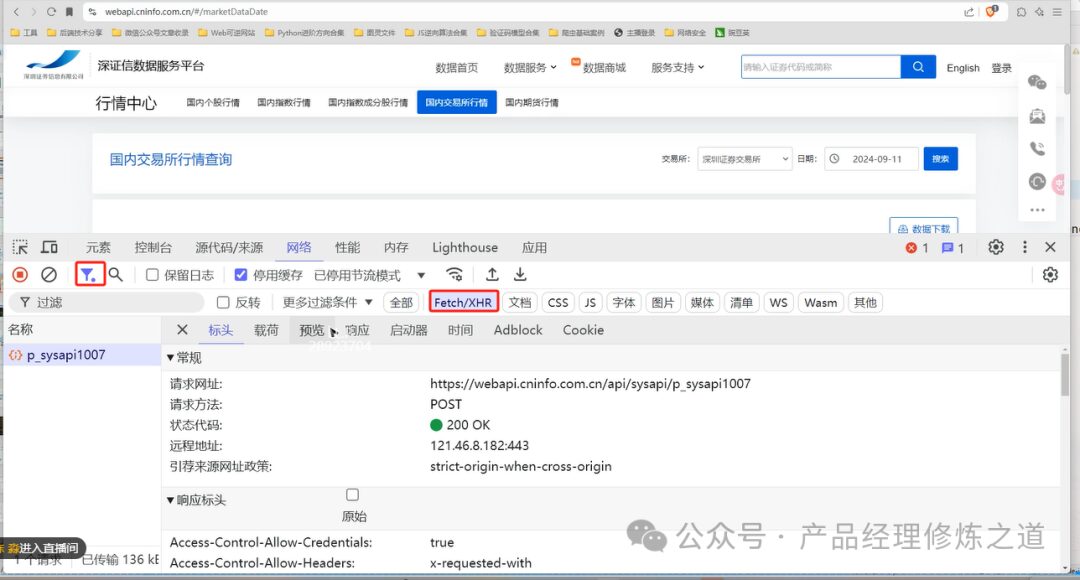This screenshot has height=580, width=1080.
Task: Open the 源代码/来源 tab
Action: coord(229,247)
